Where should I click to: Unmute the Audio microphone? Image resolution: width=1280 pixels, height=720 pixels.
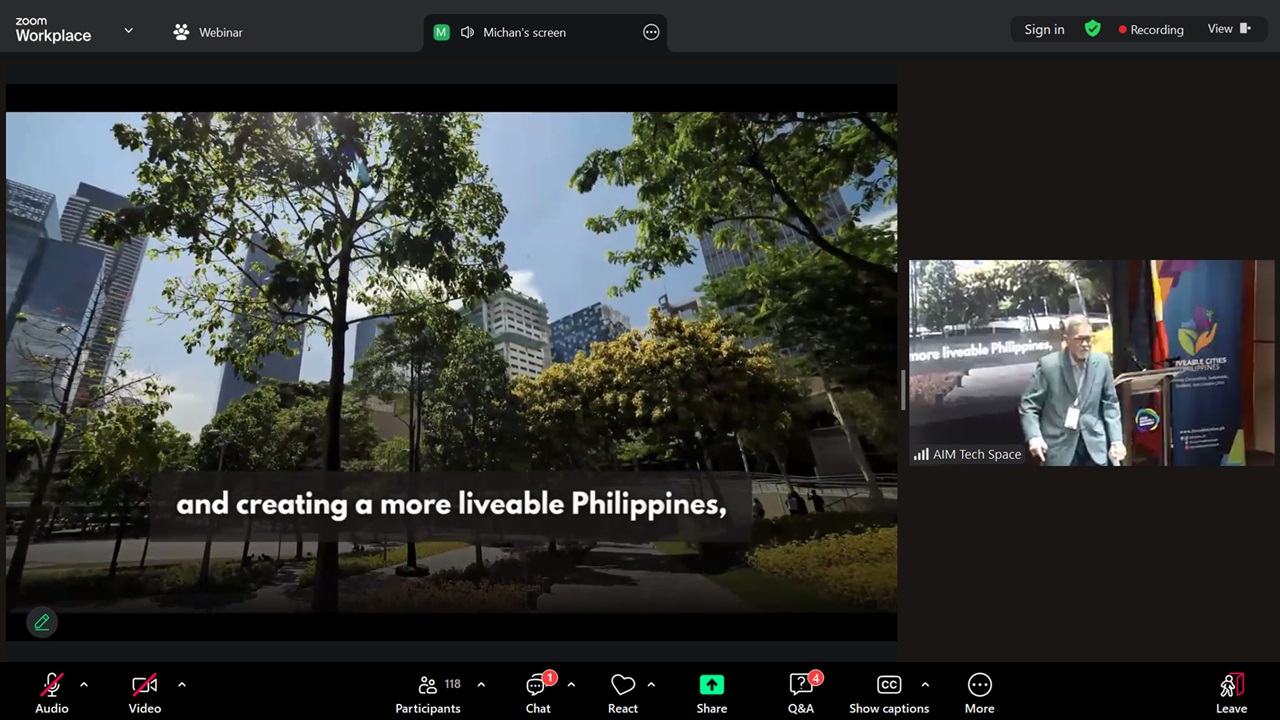(x=51, y=692)
